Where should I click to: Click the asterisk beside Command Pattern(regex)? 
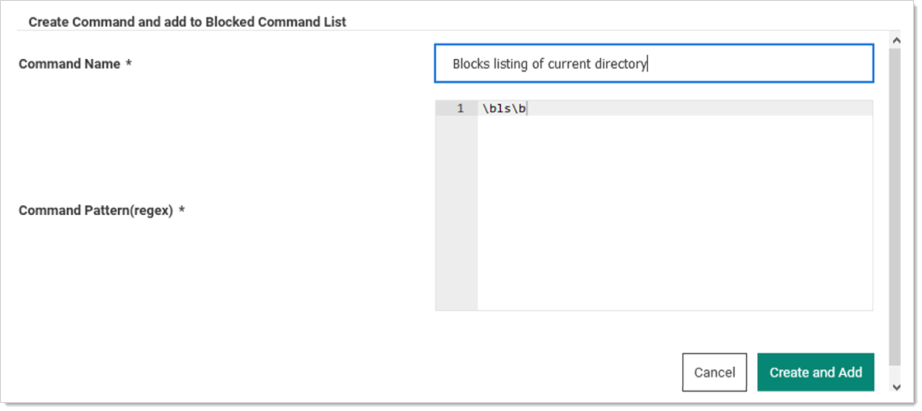tap(182, 210)
